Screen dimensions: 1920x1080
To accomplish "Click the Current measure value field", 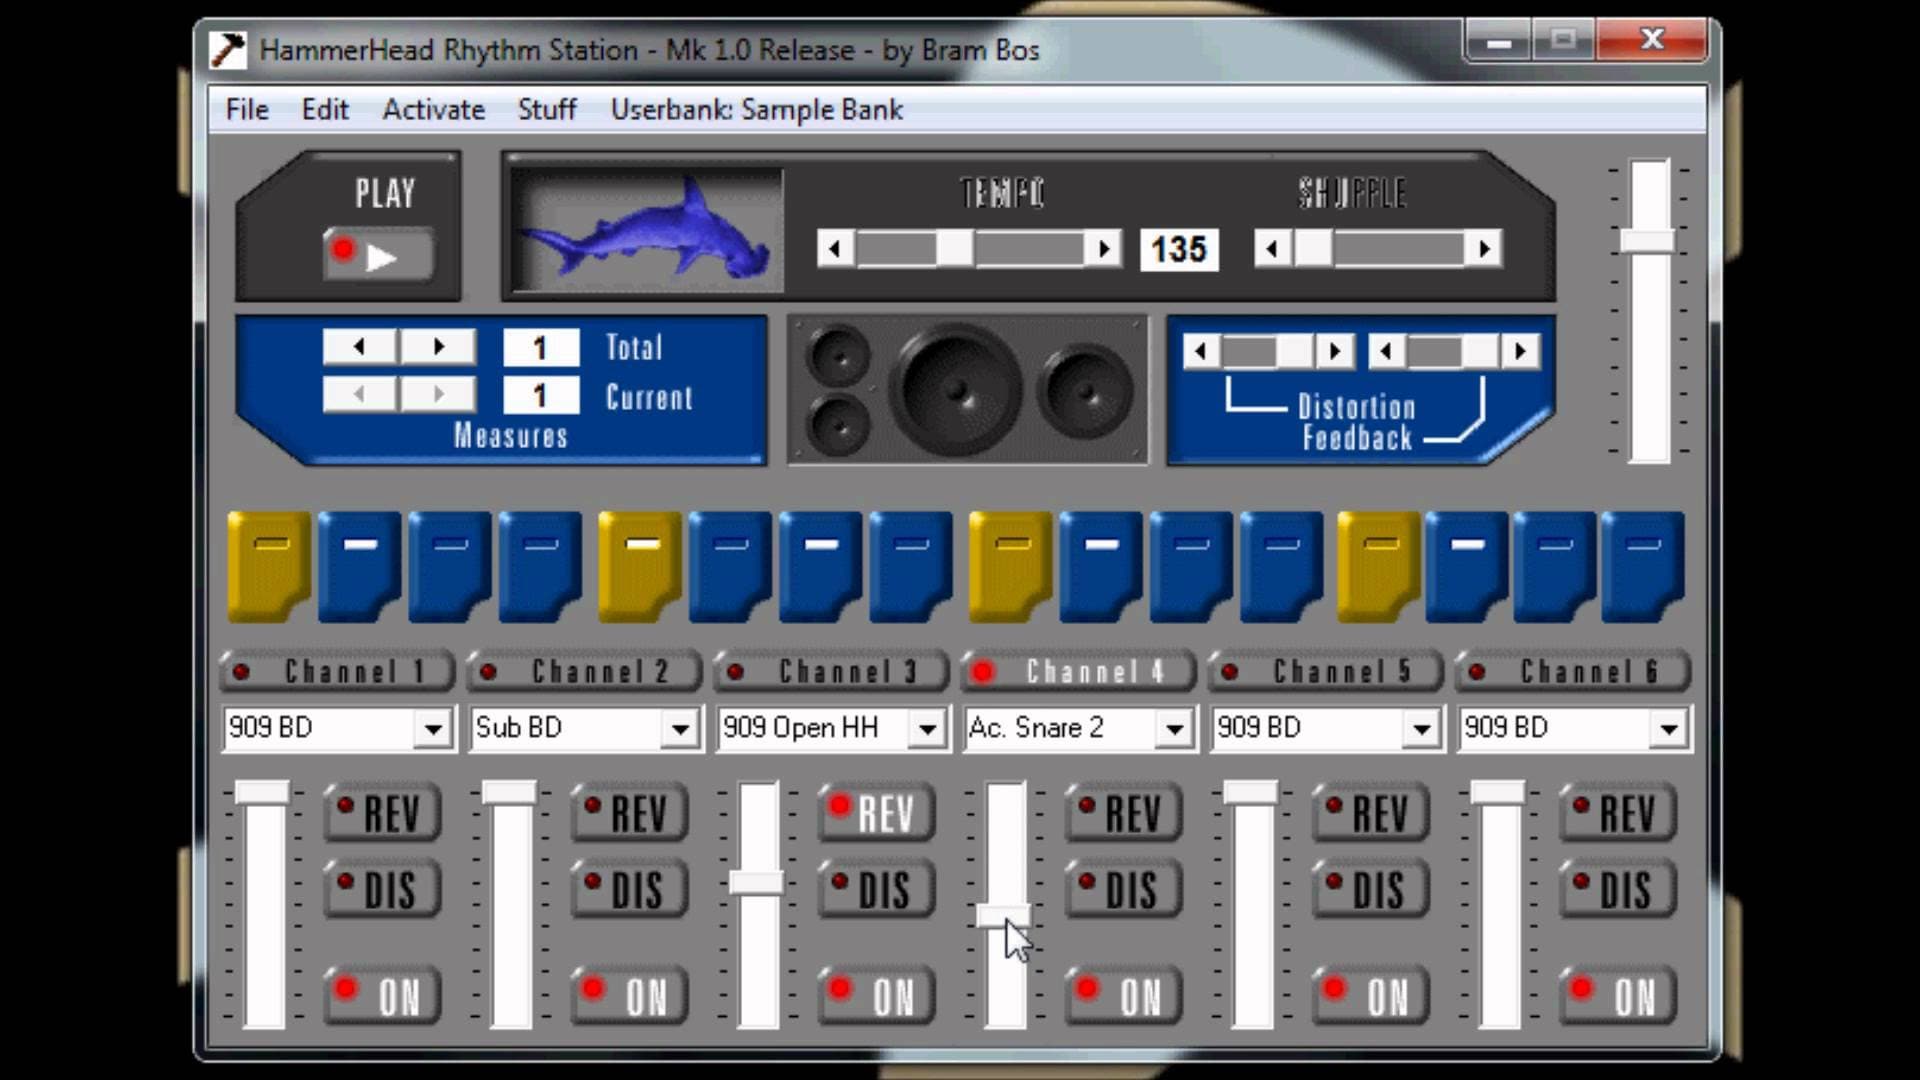I will point(540,396).
